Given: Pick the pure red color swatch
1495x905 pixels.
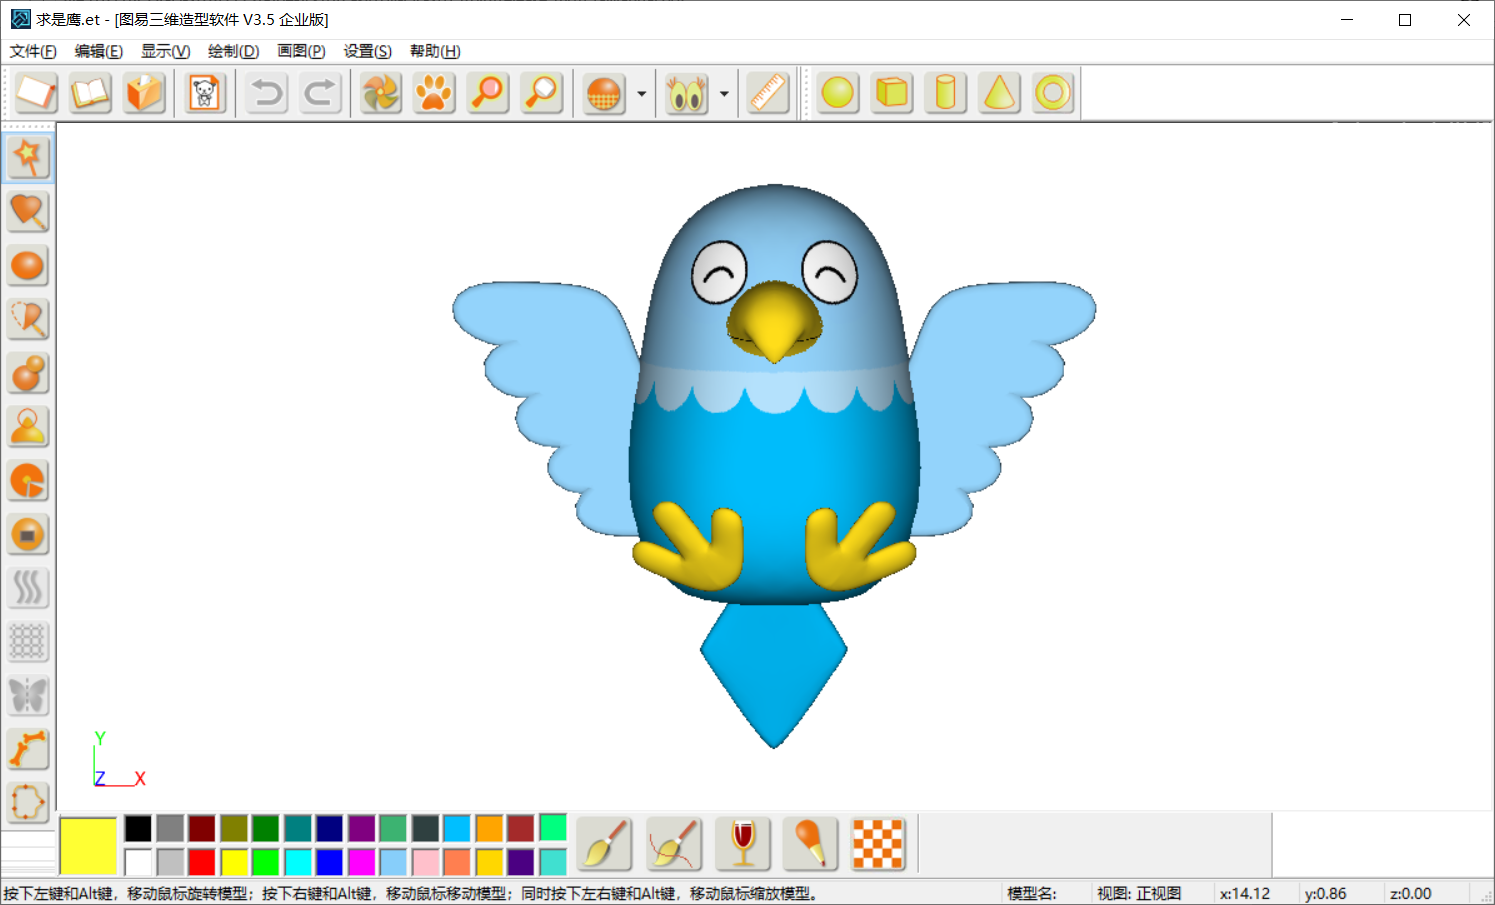Looking at the screenshot, I should [x=202, y=862].
